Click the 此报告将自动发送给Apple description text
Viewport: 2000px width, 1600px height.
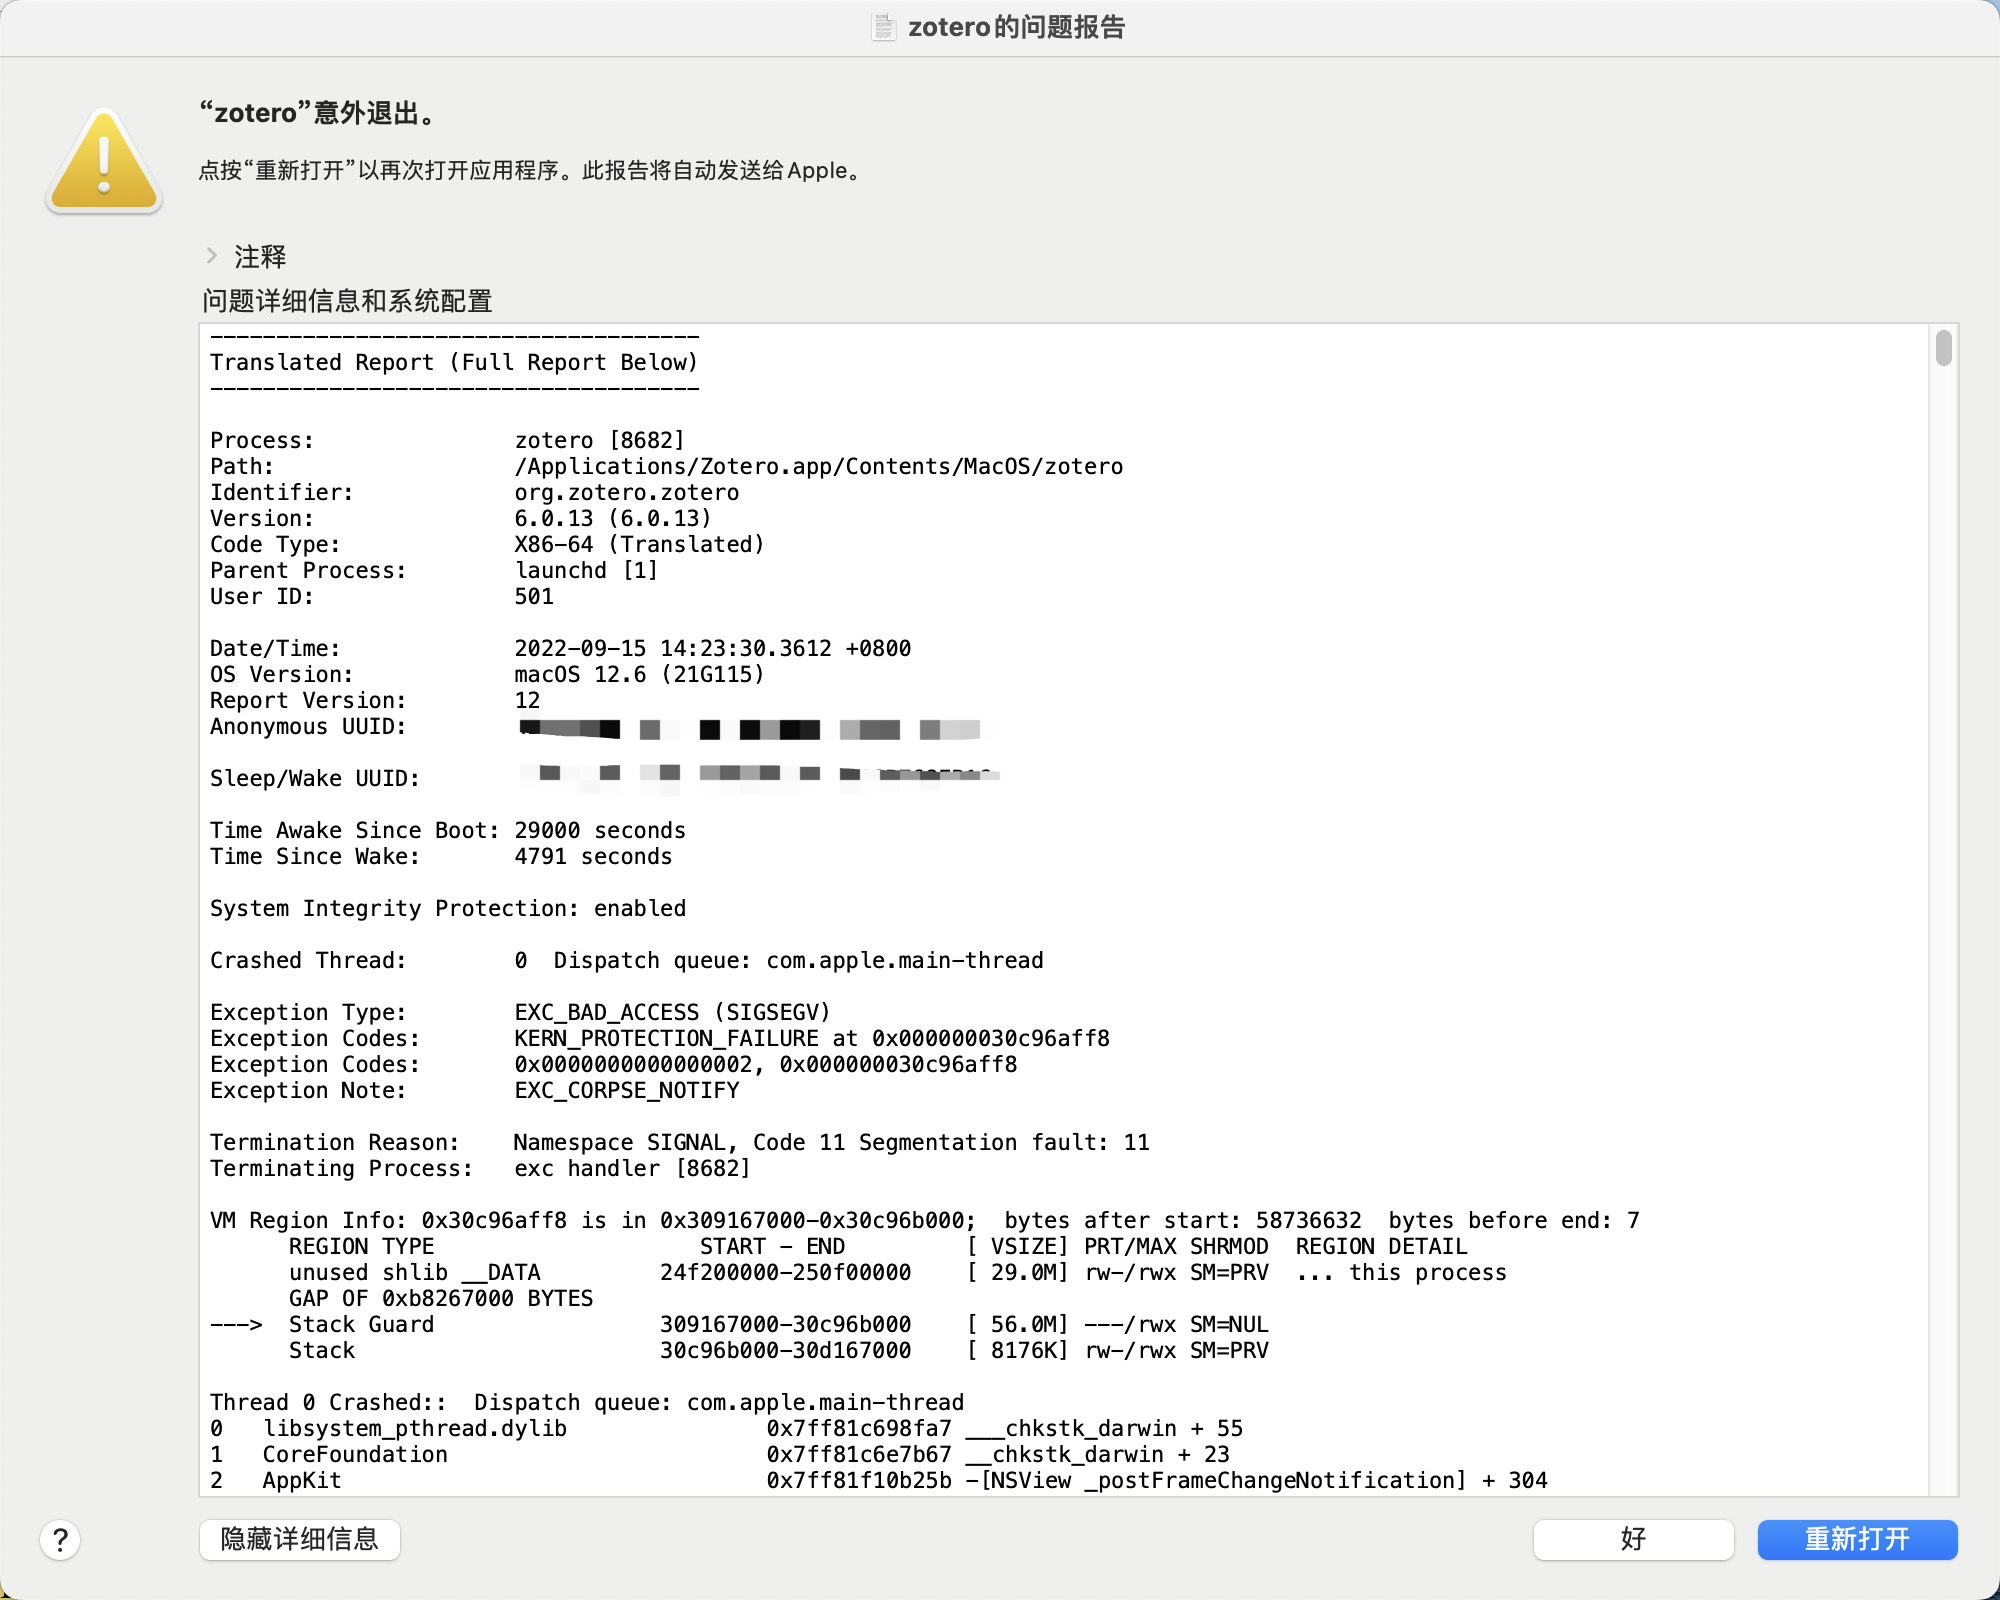pos(723,170)
